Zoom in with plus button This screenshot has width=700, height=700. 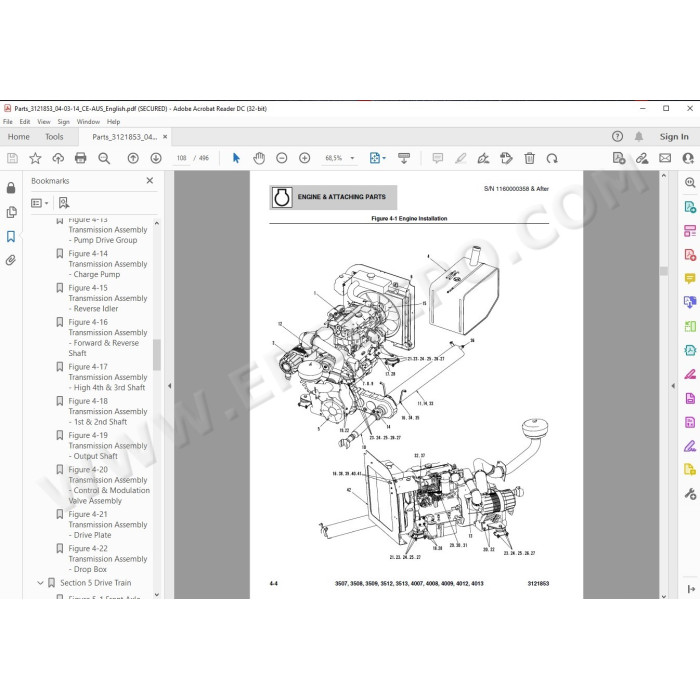point(304,158)
